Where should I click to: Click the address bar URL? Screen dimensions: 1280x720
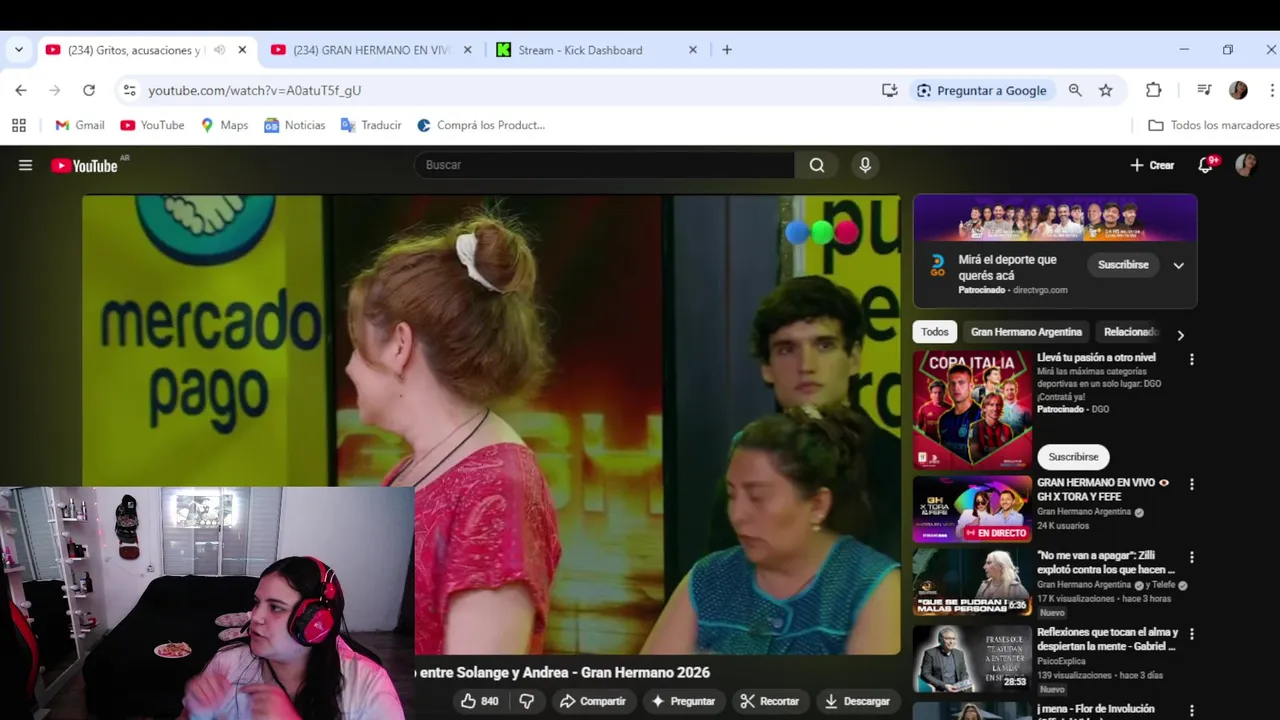tap(254, 90)
